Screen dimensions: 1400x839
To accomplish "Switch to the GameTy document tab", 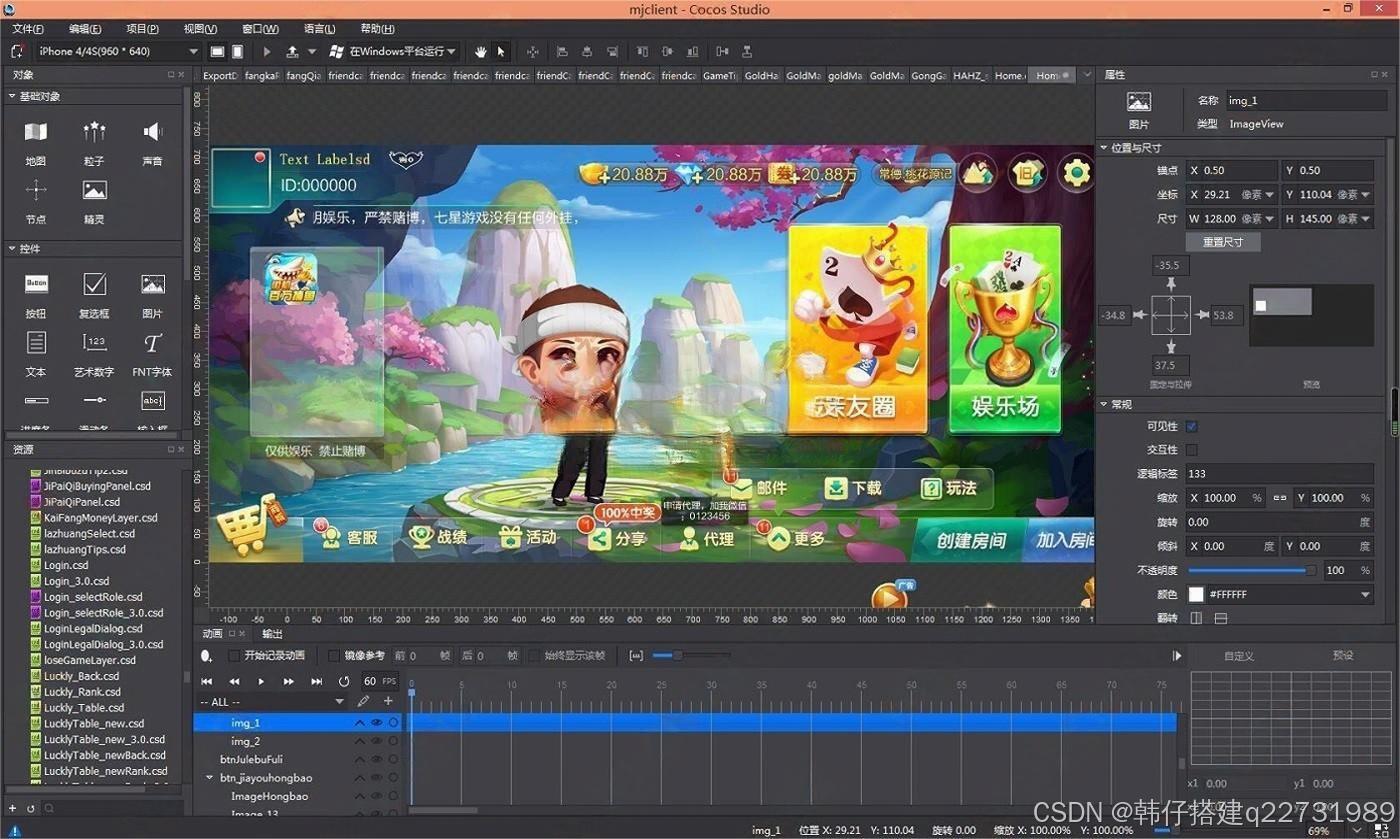I will pos(720,75).
